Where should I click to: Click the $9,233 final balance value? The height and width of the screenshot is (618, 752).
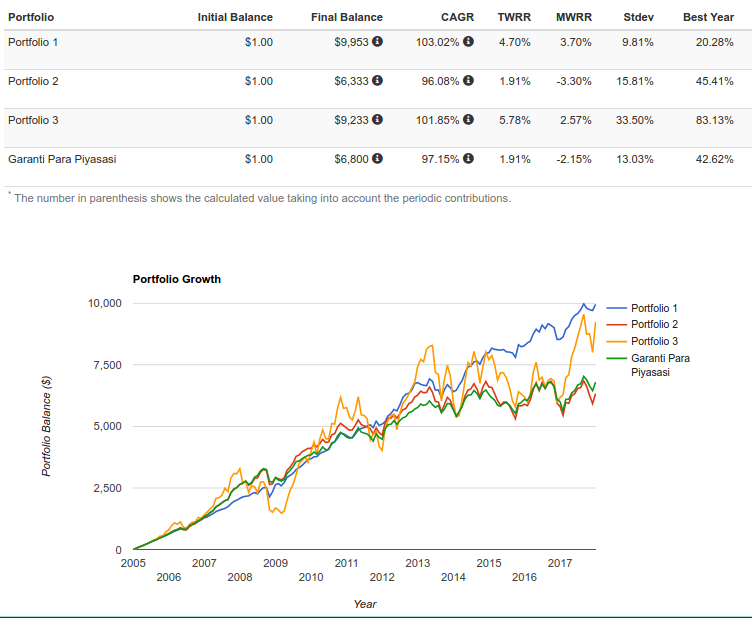[352, 120]
